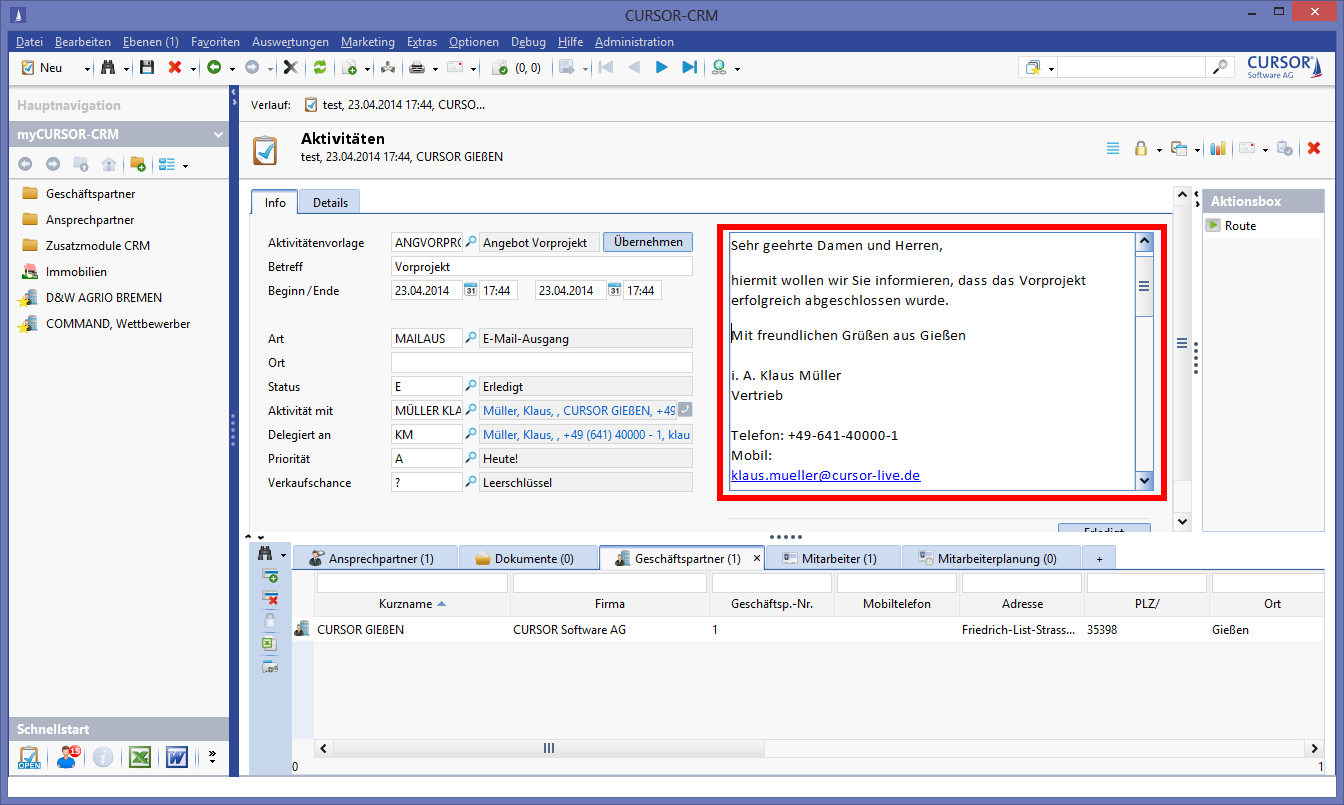
Task: Open the Auswertungen menu
Action: pos(290,42)
